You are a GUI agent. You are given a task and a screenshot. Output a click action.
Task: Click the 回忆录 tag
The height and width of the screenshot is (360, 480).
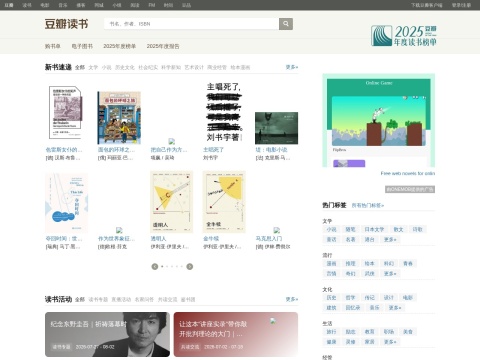[x=353, y=307]
